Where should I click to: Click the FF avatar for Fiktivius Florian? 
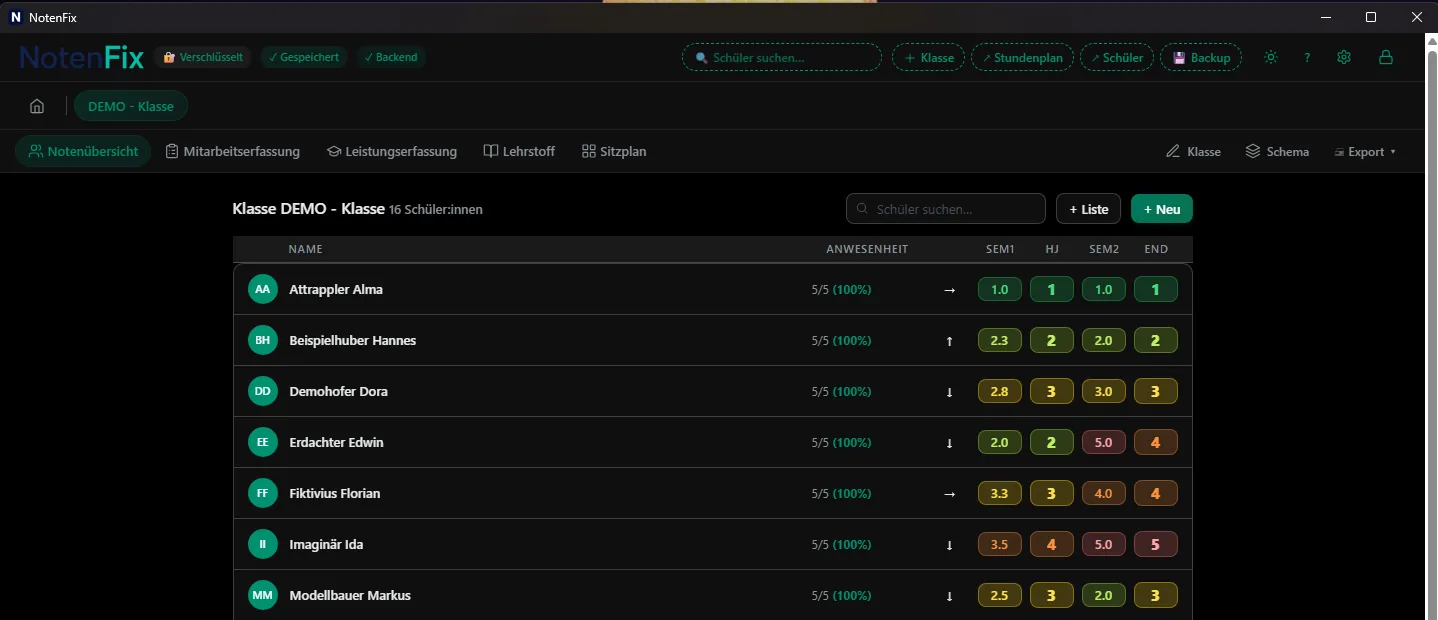[263, 493]
